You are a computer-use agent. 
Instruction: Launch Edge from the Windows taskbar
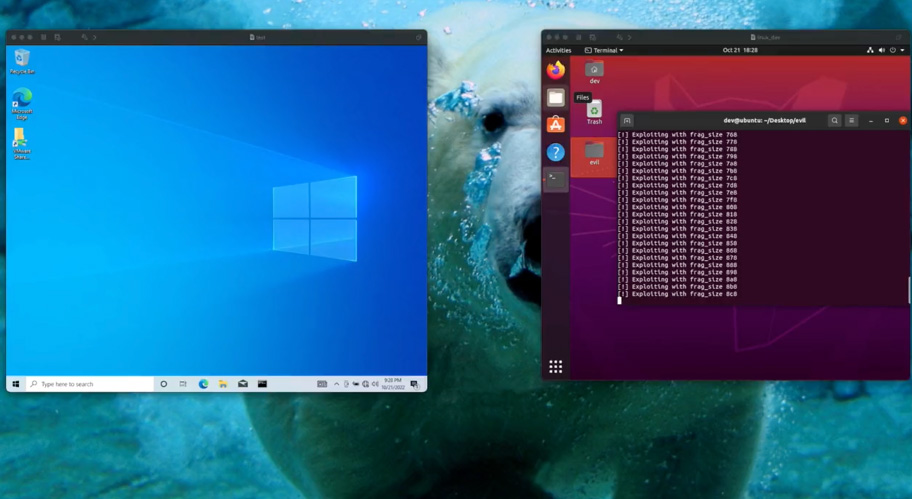(203, 384)
